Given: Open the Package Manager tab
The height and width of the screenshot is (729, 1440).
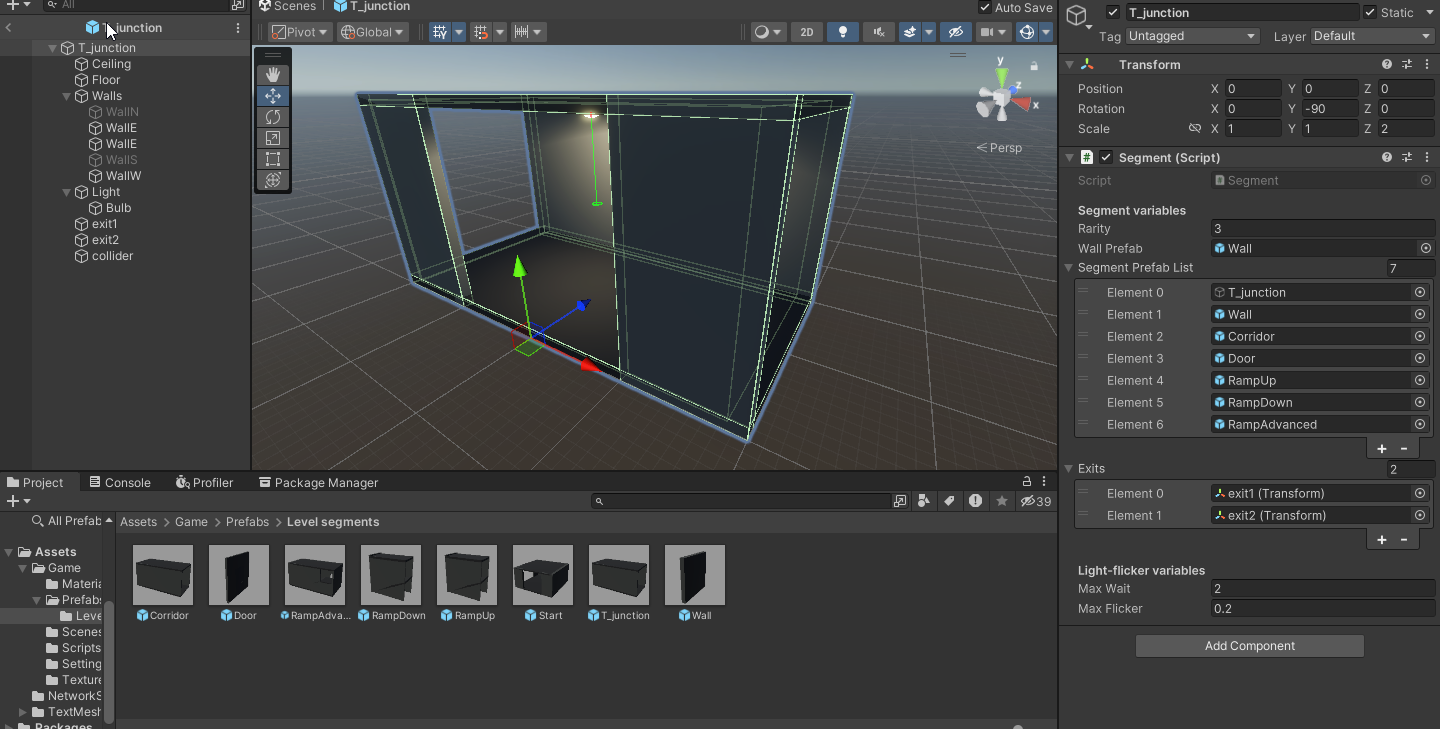Looking at the screenshot, I should tap(318, 482).
